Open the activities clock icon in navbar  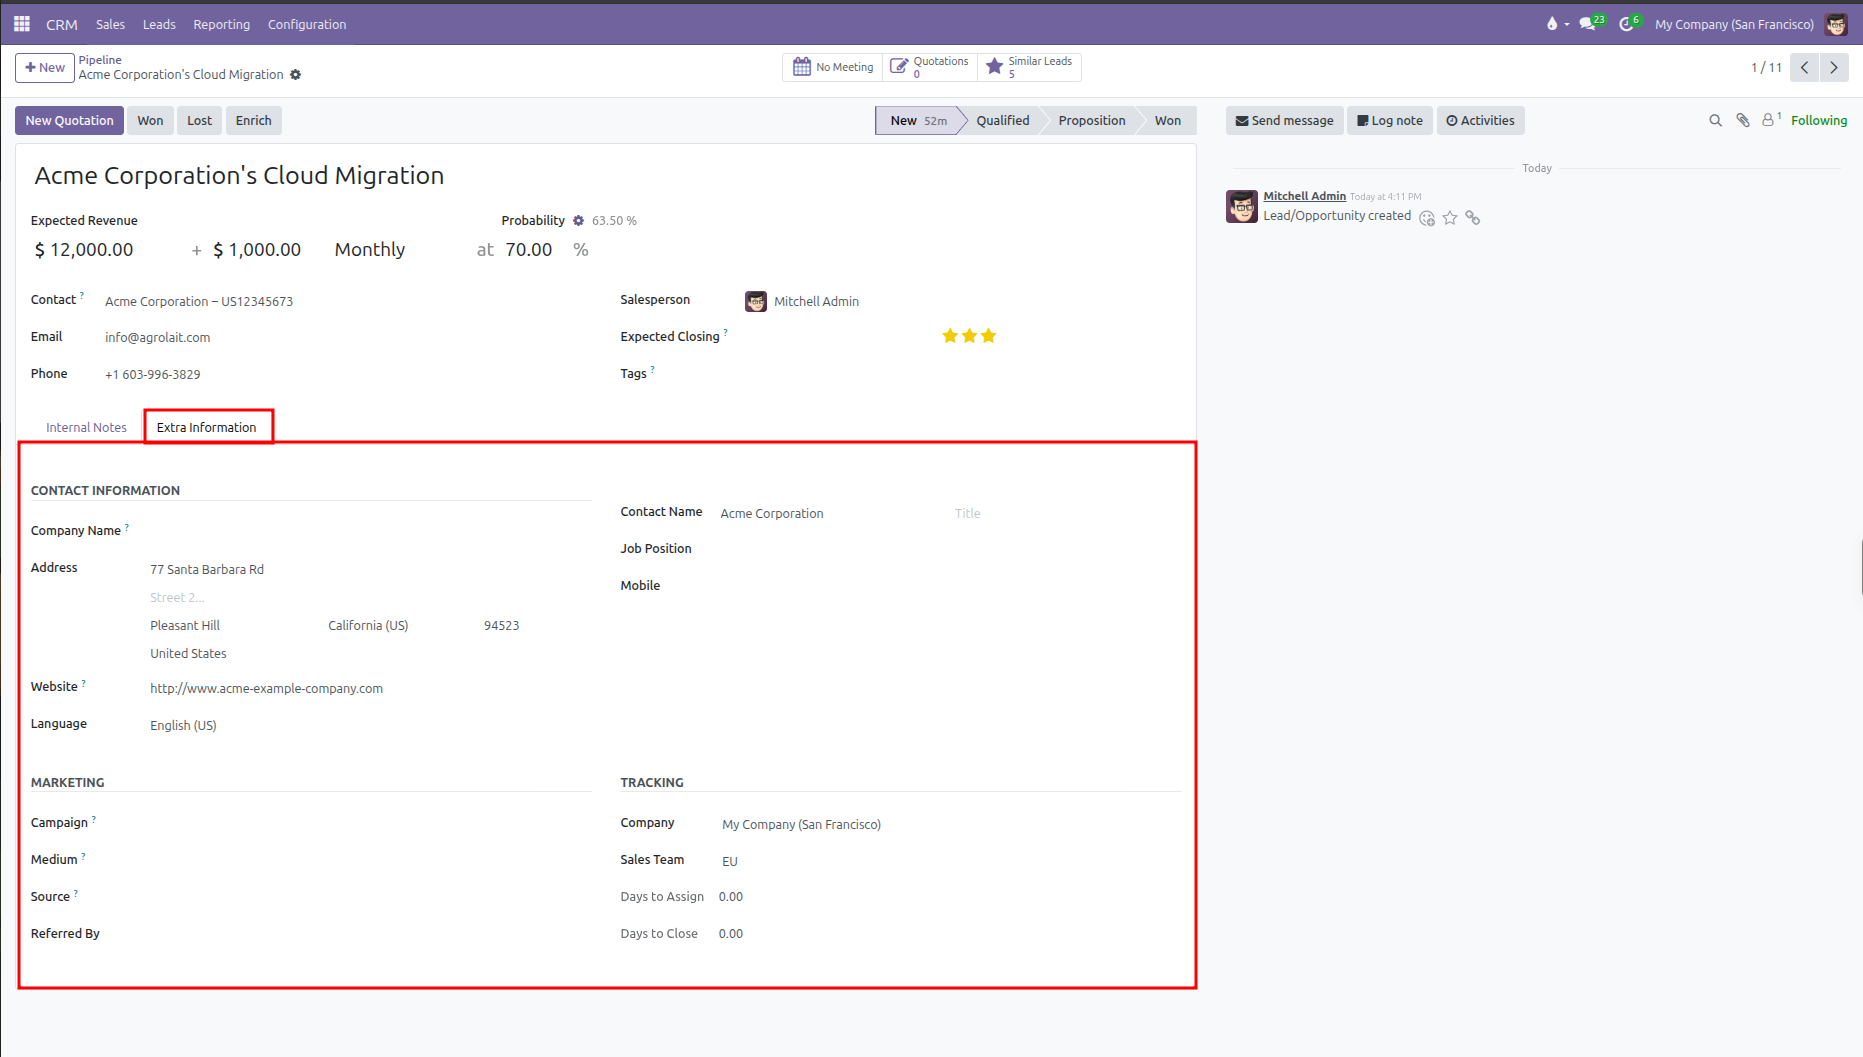tap(1630, 23)
